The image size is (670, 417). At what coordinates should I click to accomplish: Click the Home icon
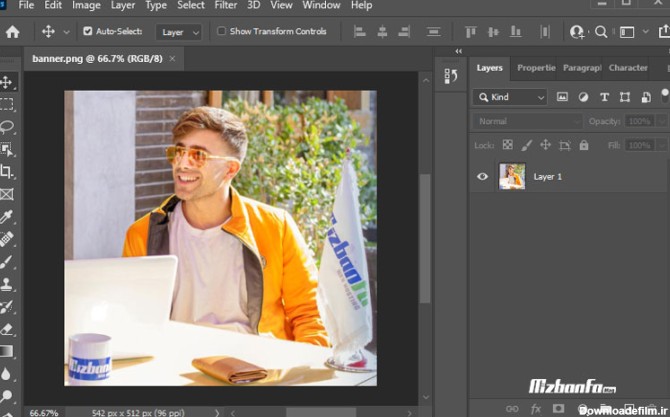pyautogui.click(x=12, y=32)
